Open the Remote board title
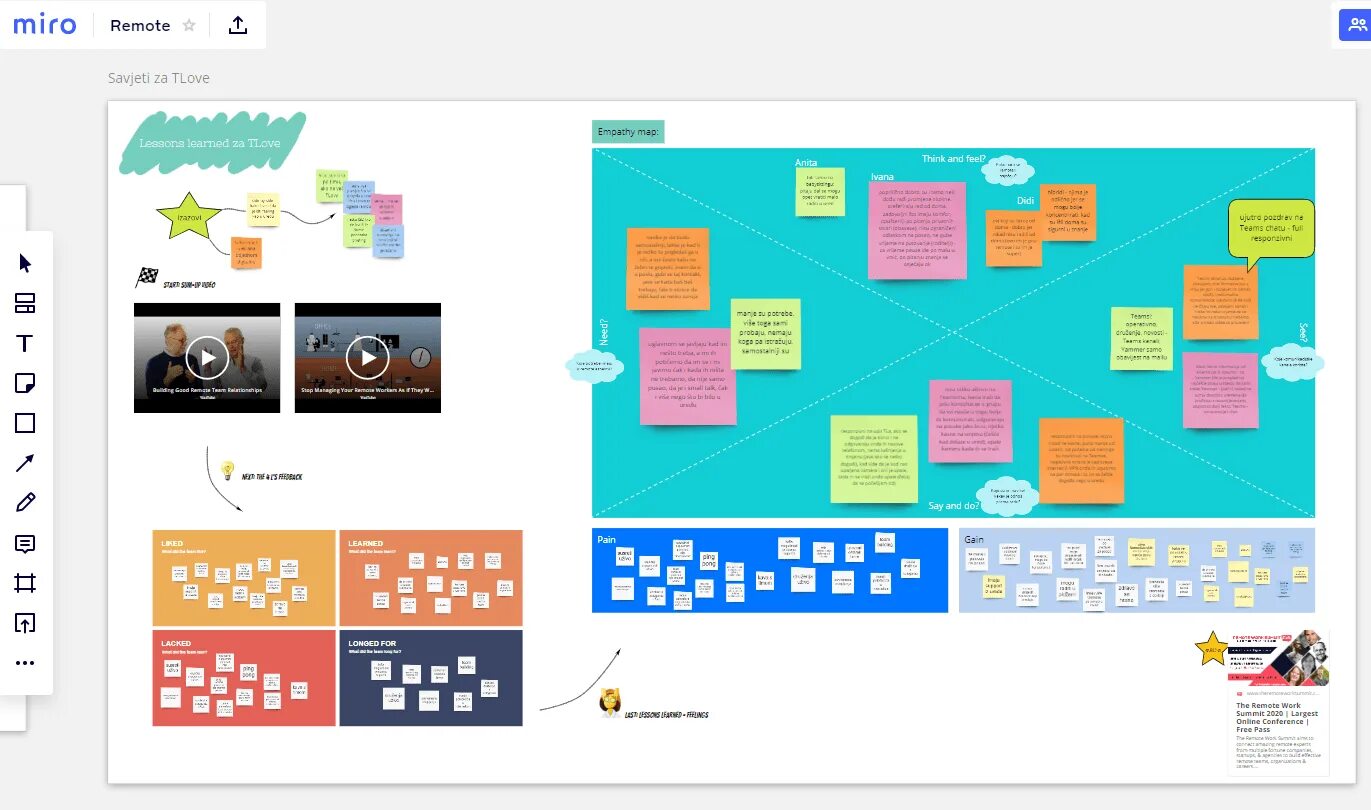This screenshot has width=1371, height=810. pos(140,25)
